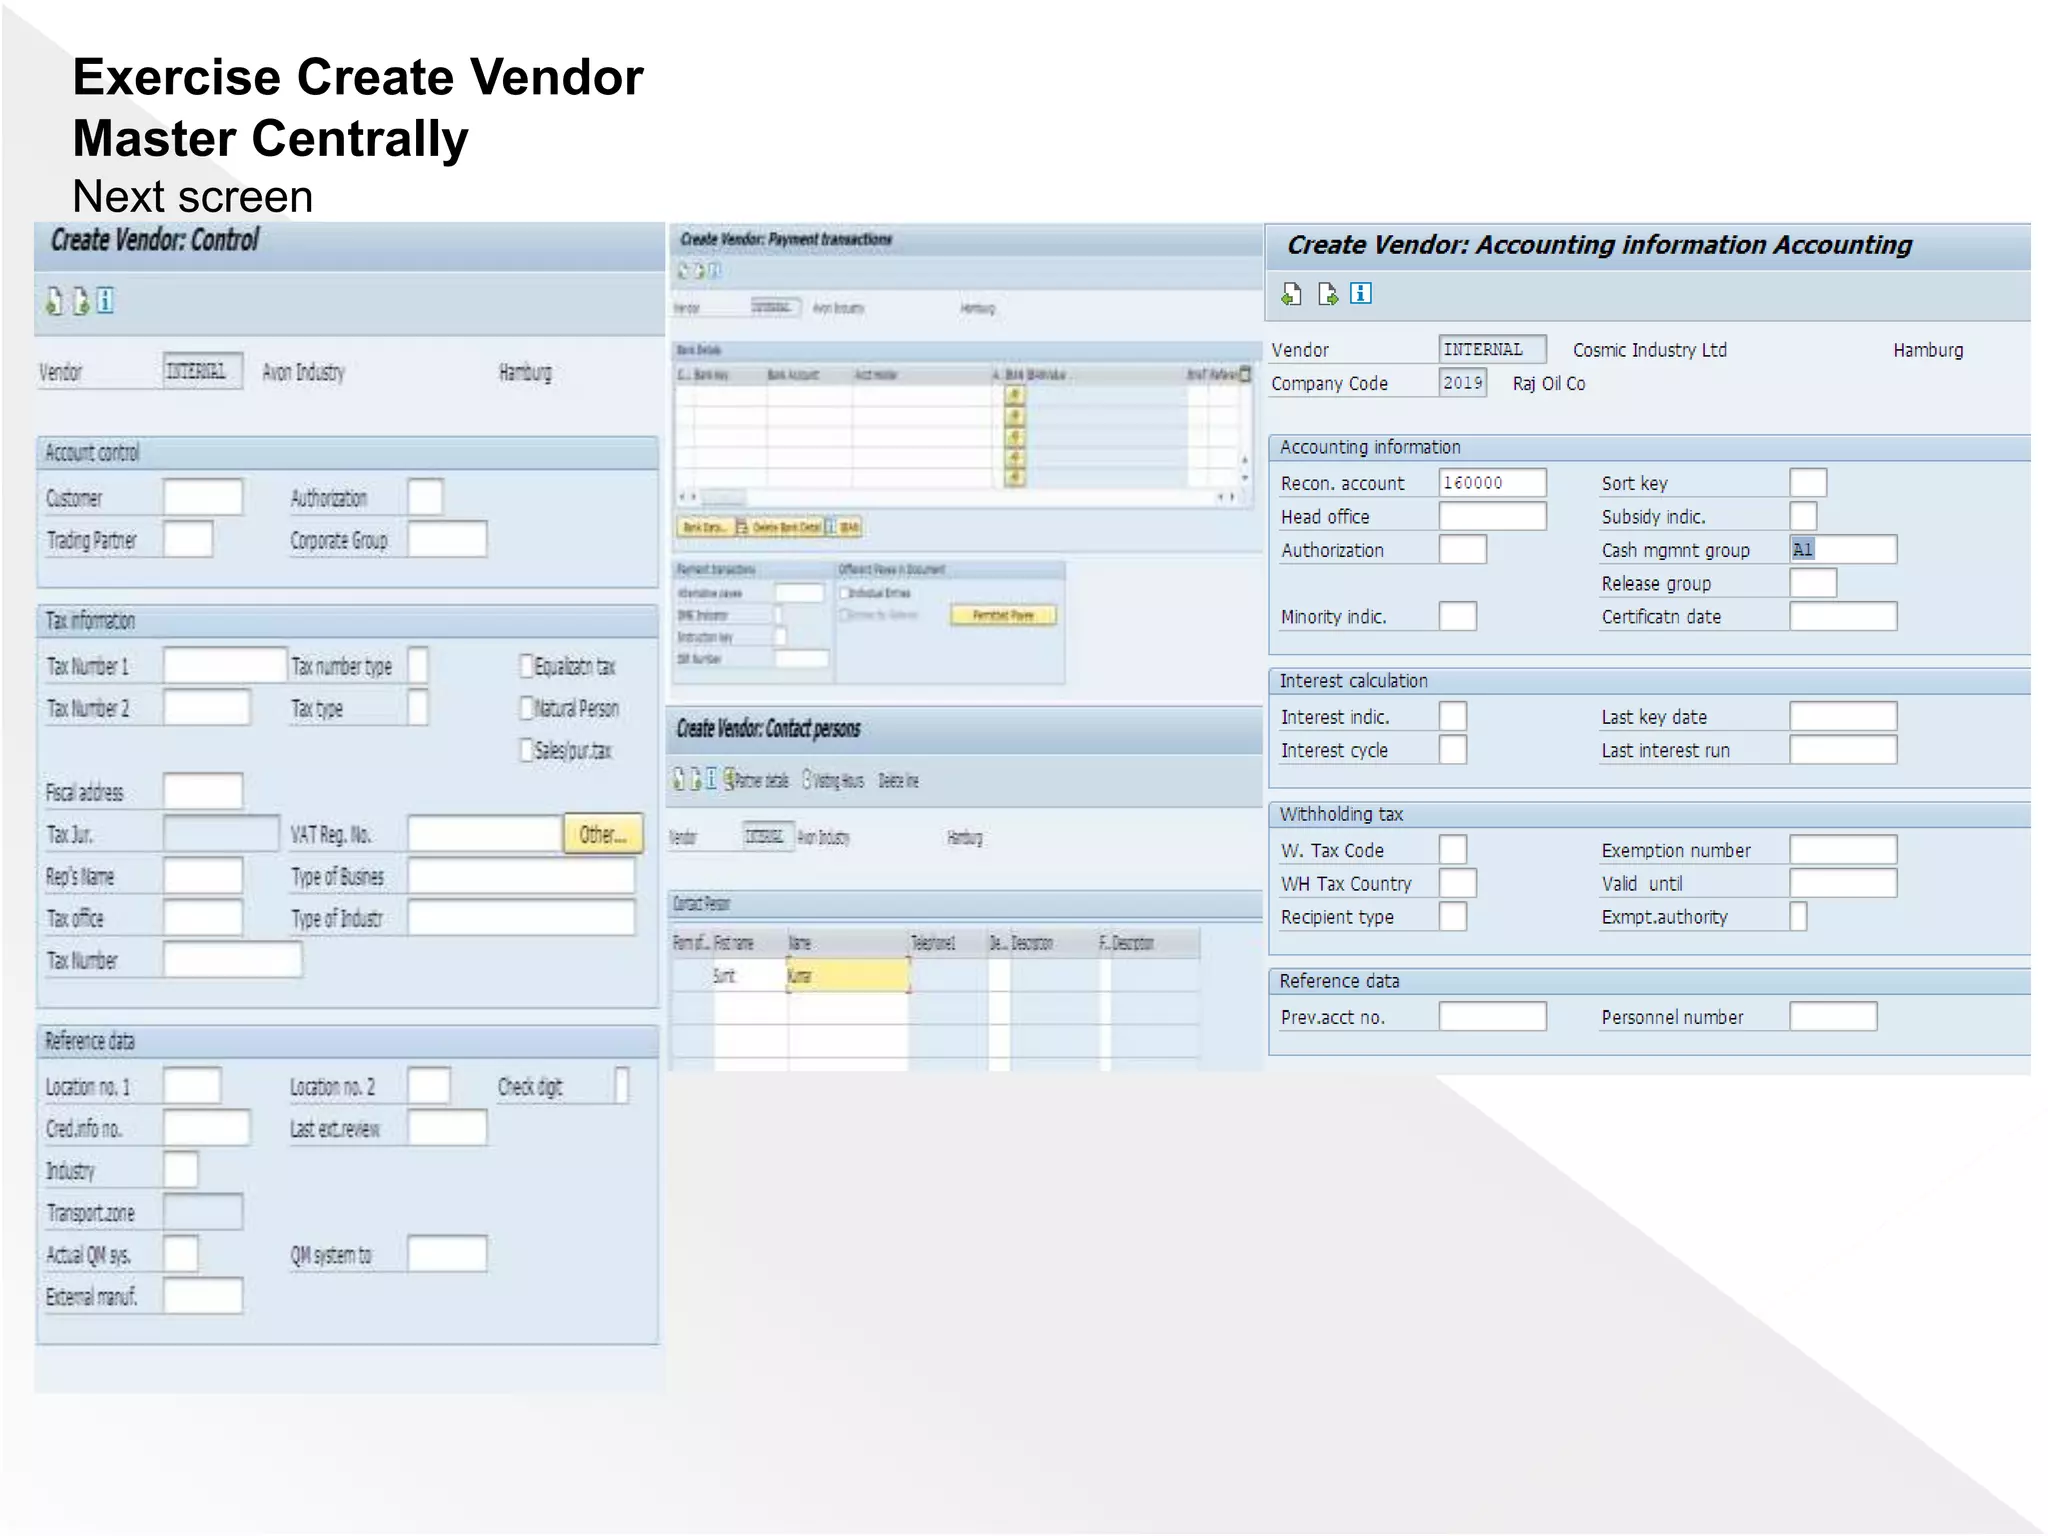Click next screen icon in Control panel
2048x1536 pixels.
click(80, 301)
